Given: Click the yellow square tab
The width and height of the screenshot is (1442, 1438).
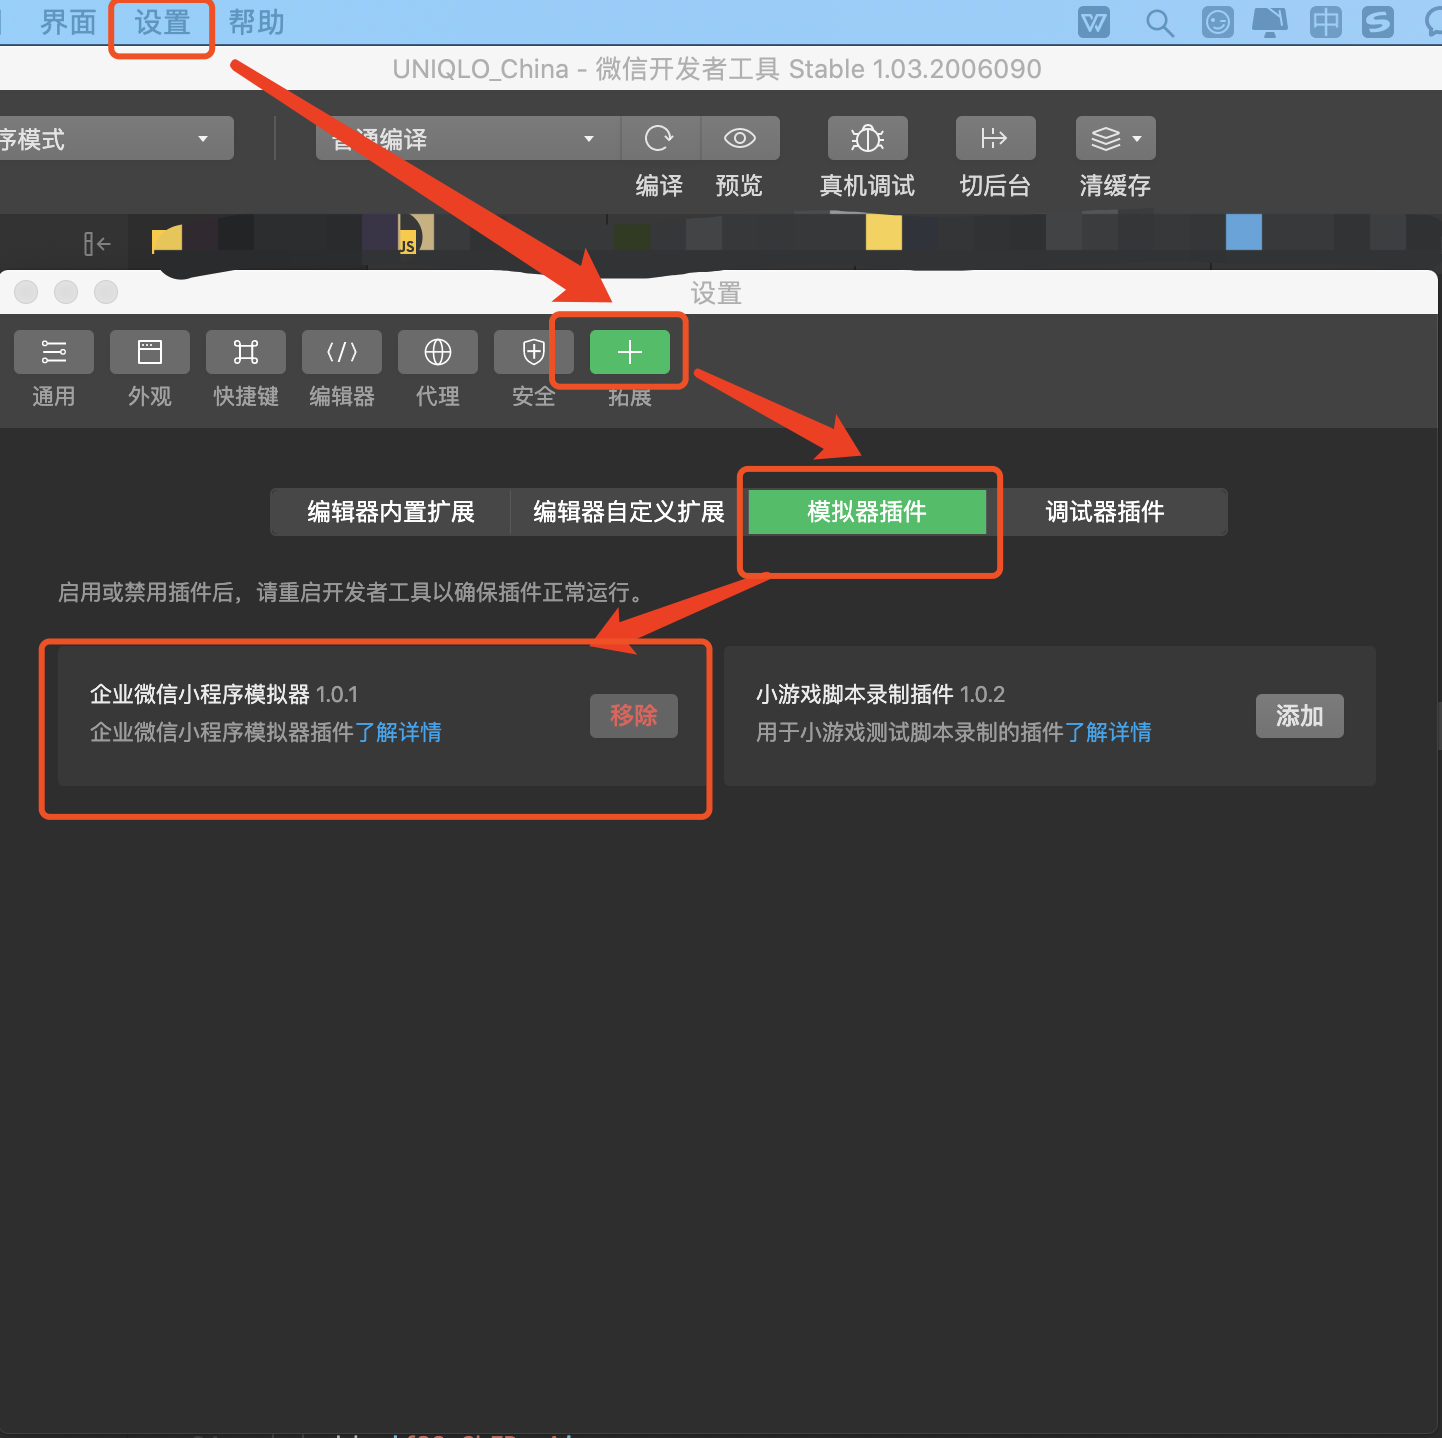Looking at the screenshot, I should 884,232.
